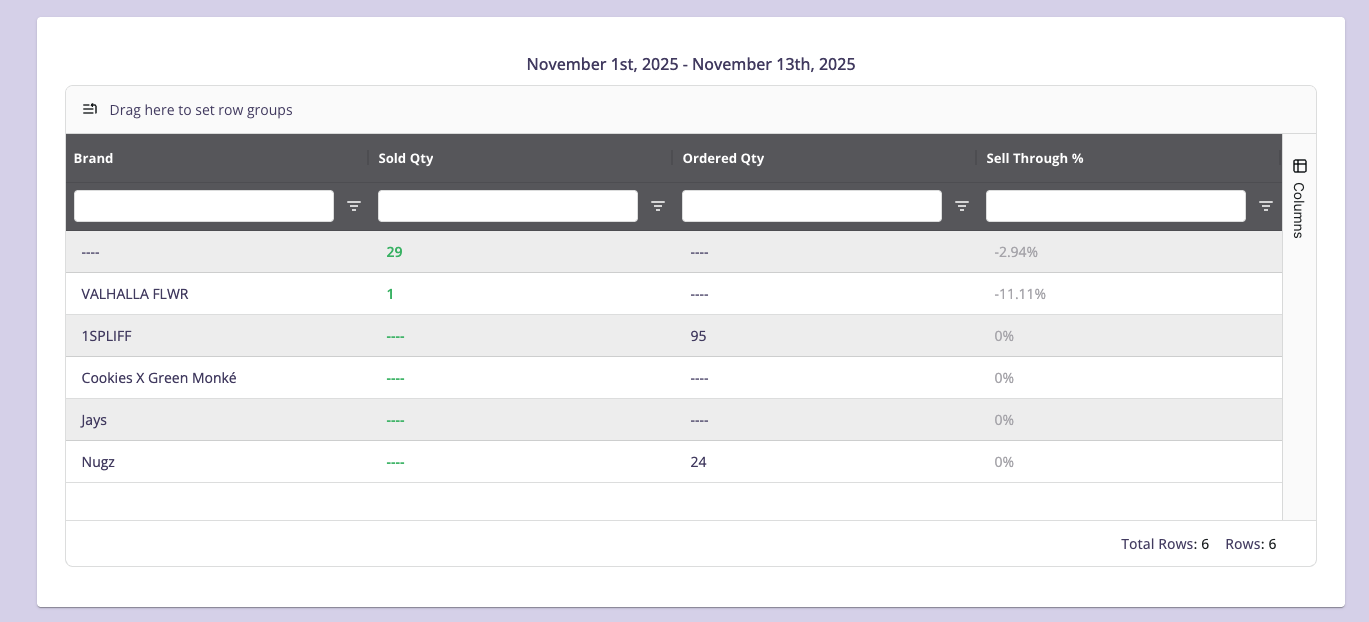The width and height of the screenshot is (1369, 622).
Task: Sort by the Ordered Qty column header
Action: [x=723, y=158]
